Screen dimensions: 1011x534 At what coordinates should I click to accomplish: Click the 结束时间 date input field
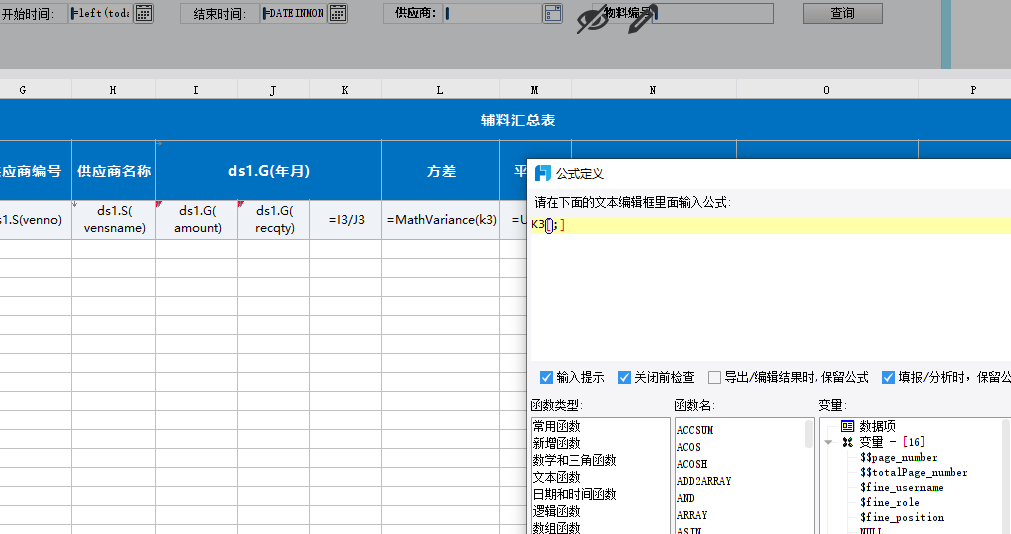pos(294,13)
